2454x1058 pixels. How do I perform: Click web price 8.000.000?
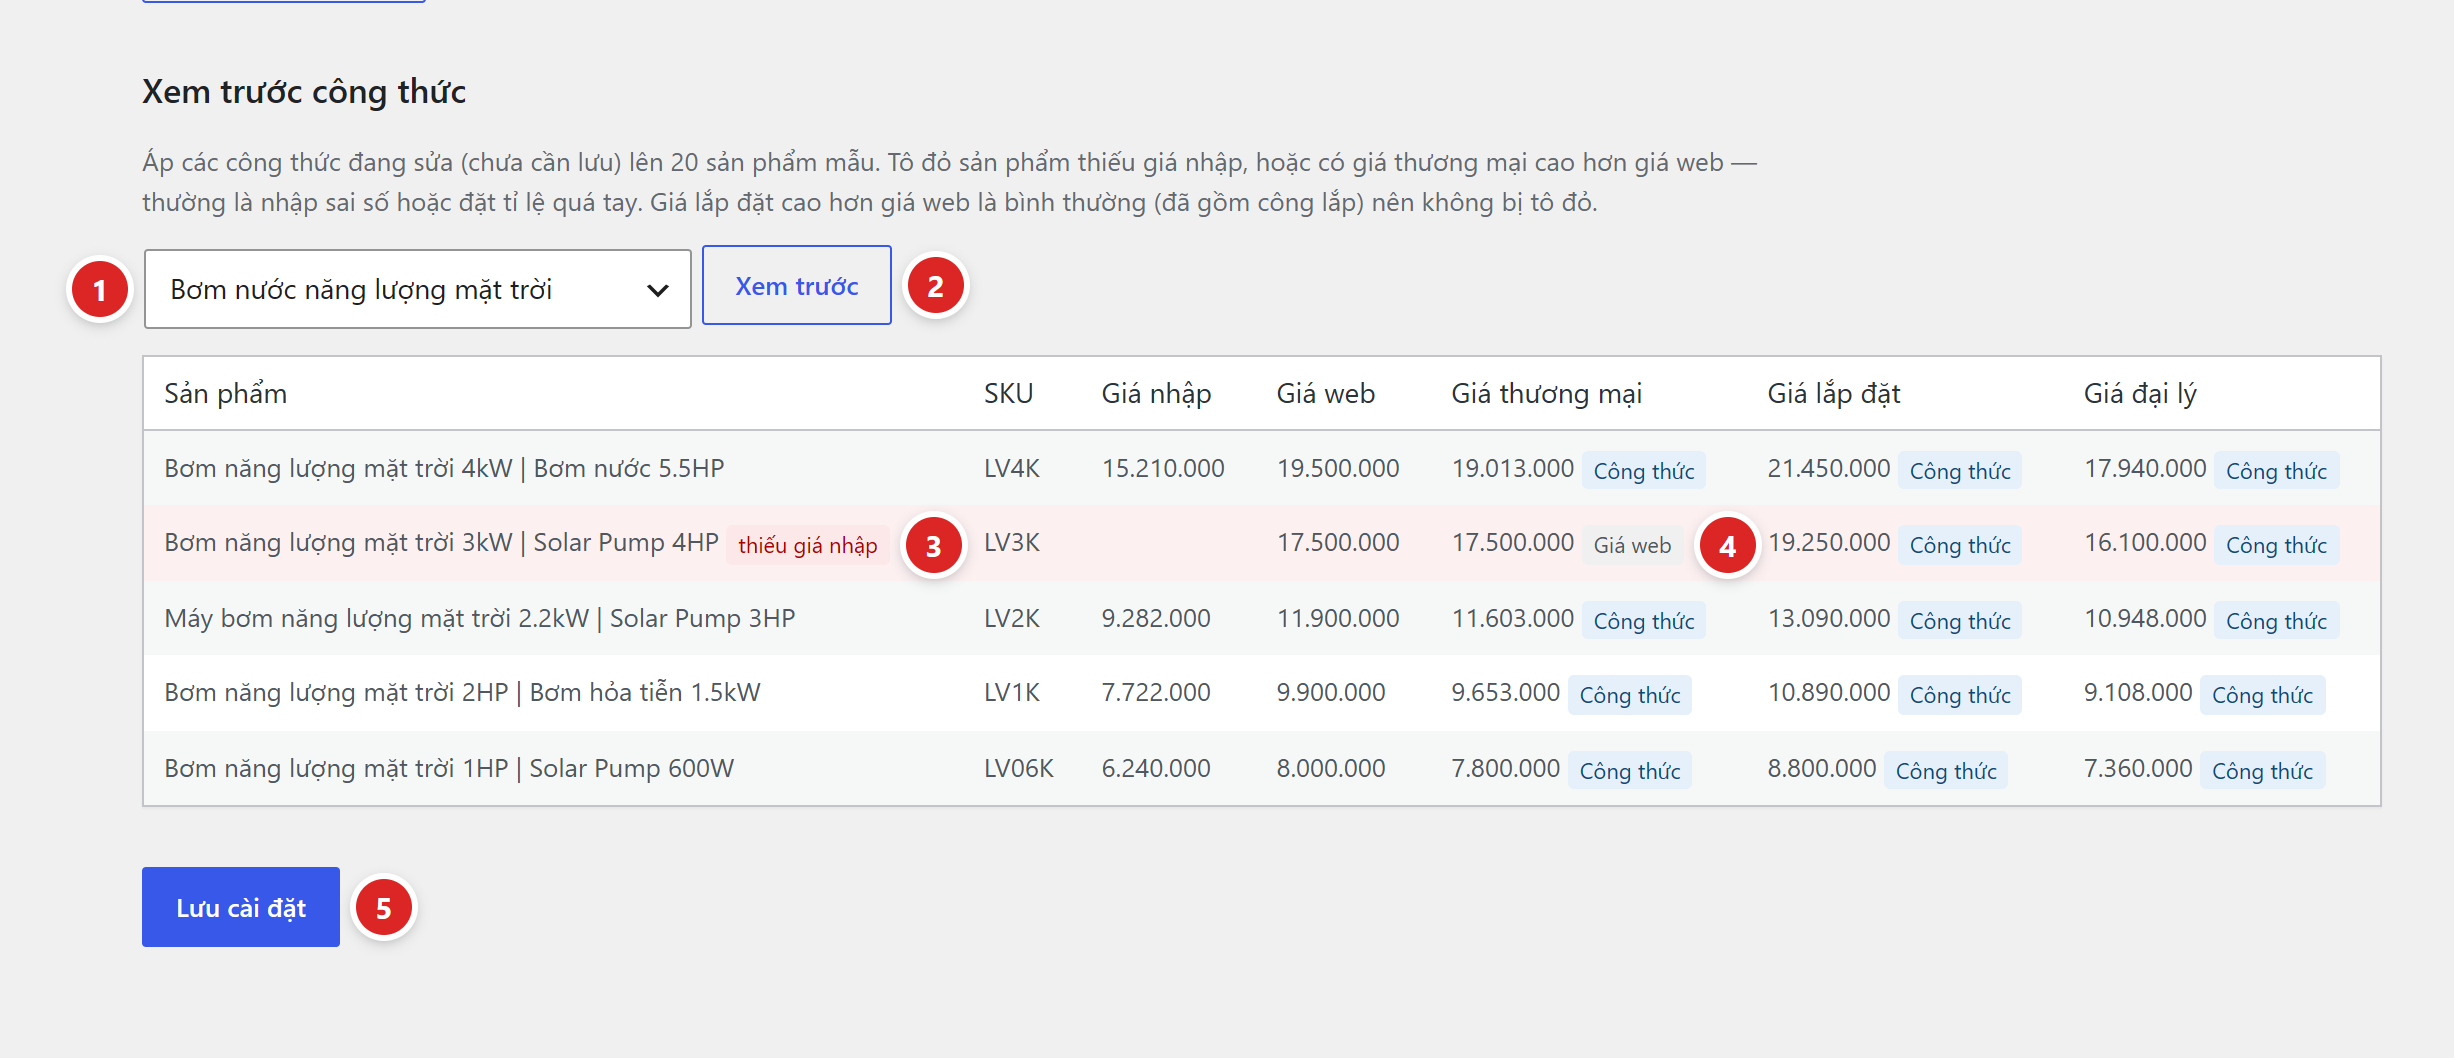[1330, 768]
